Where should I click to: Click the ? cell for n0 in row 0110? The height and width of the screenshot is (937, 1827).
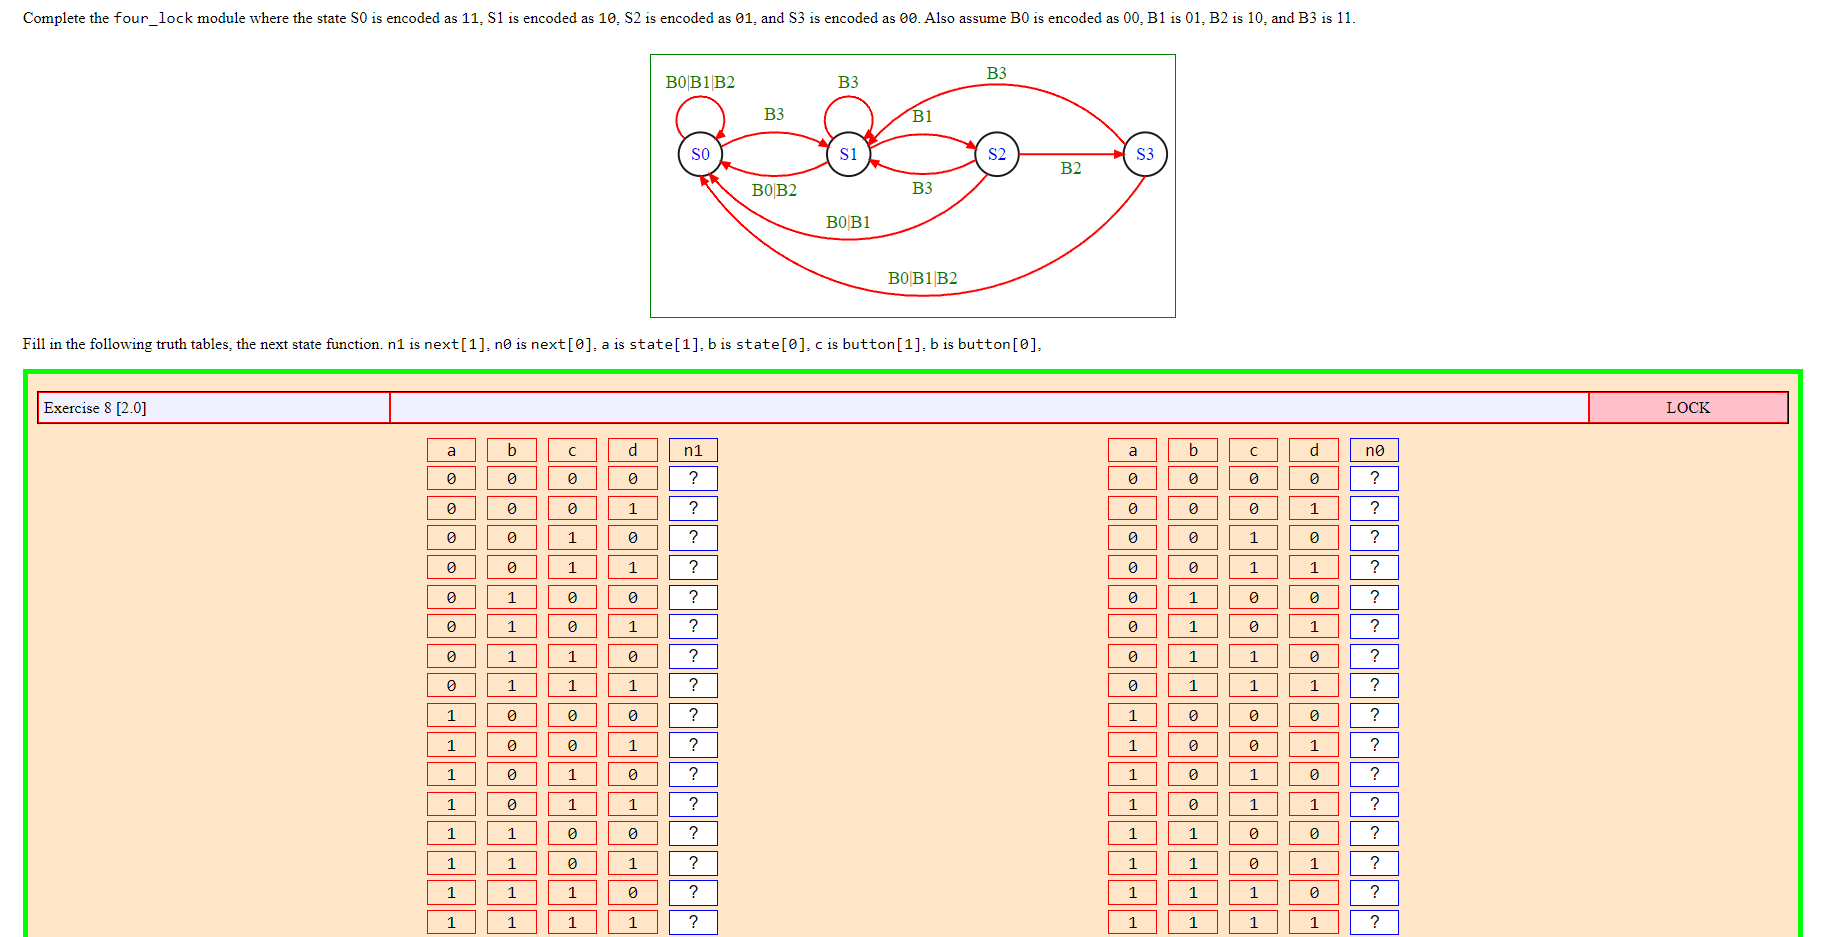tap(1374, 656)
